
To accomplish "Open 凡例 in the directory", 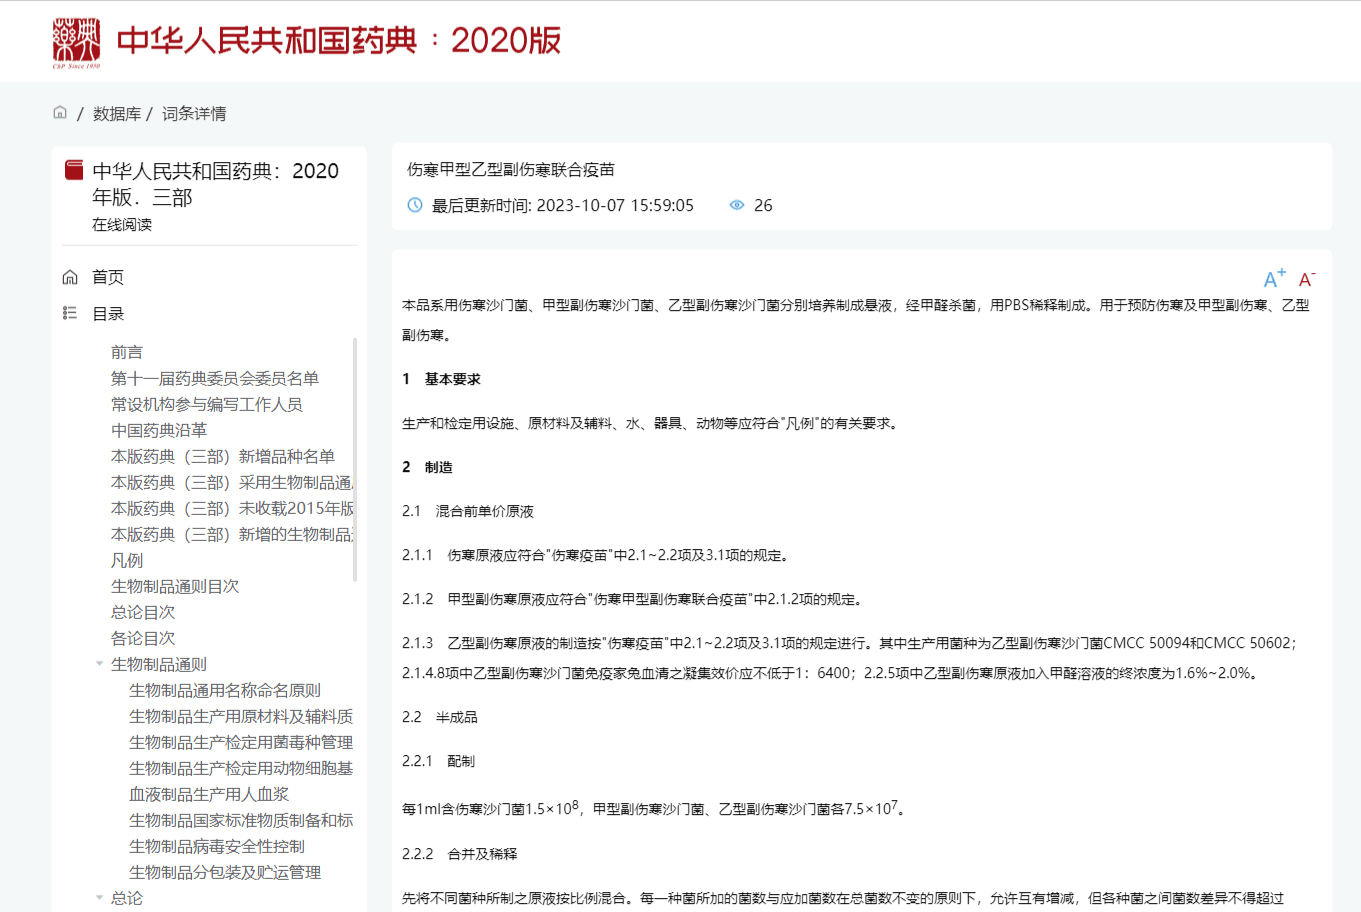I will [x=127, y=560].
